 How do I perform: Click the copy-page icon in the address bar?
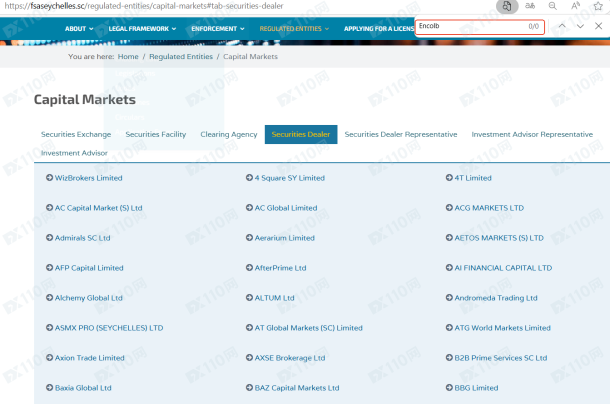(x=507, y=6)
